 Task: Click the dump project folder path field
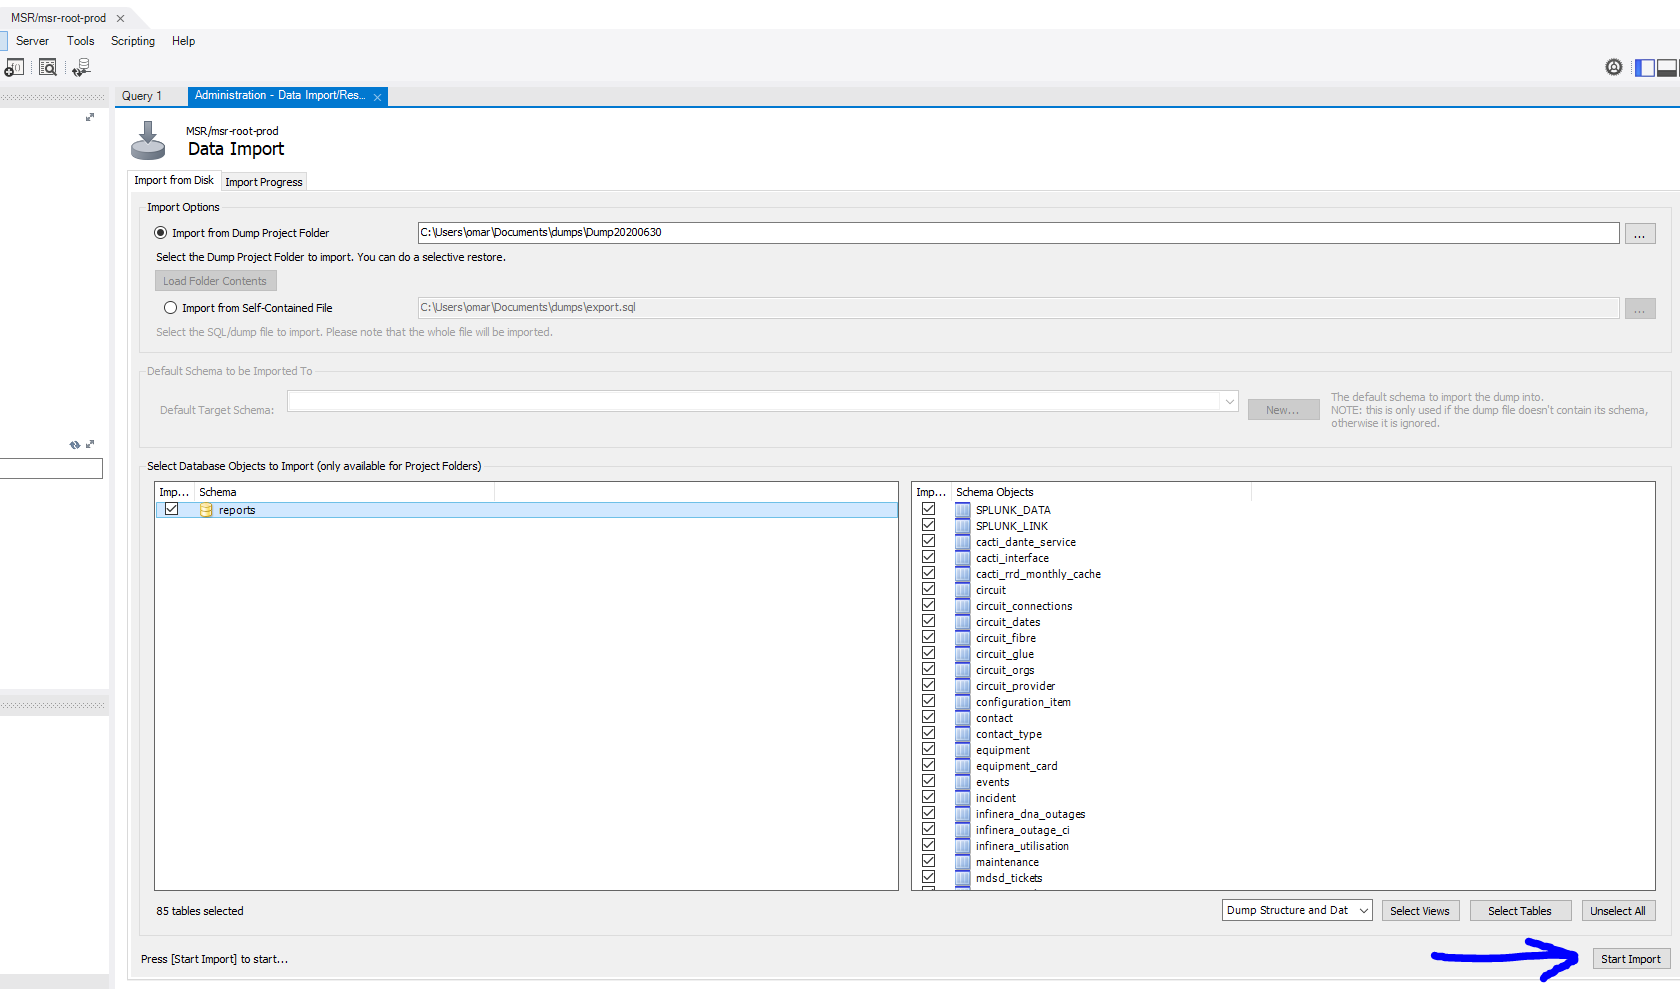tap(1017, 233)
